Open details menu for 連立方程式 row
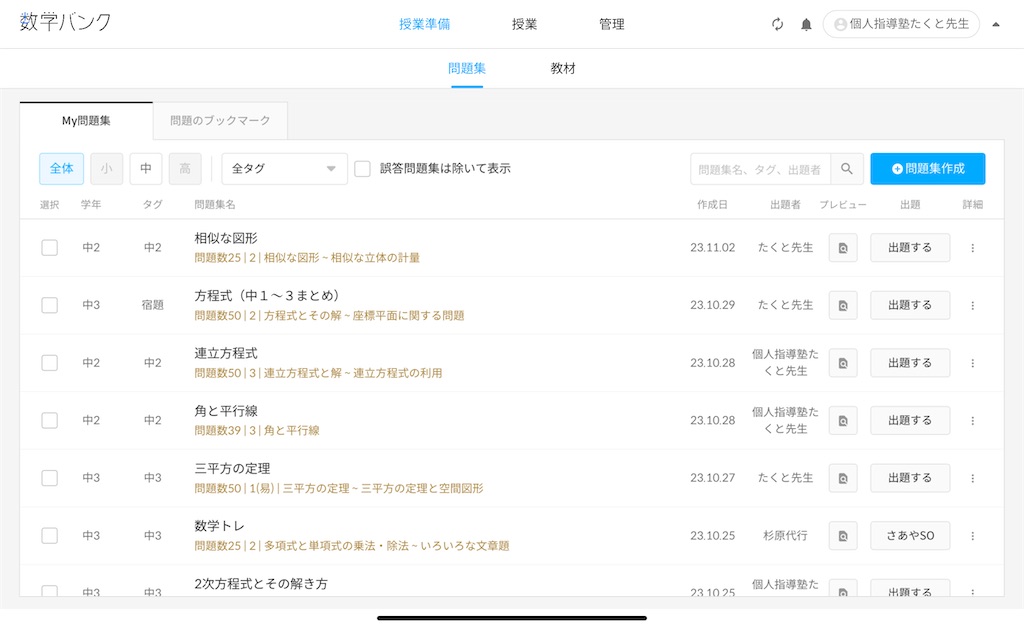1024x627 pixels. [972, 363]
